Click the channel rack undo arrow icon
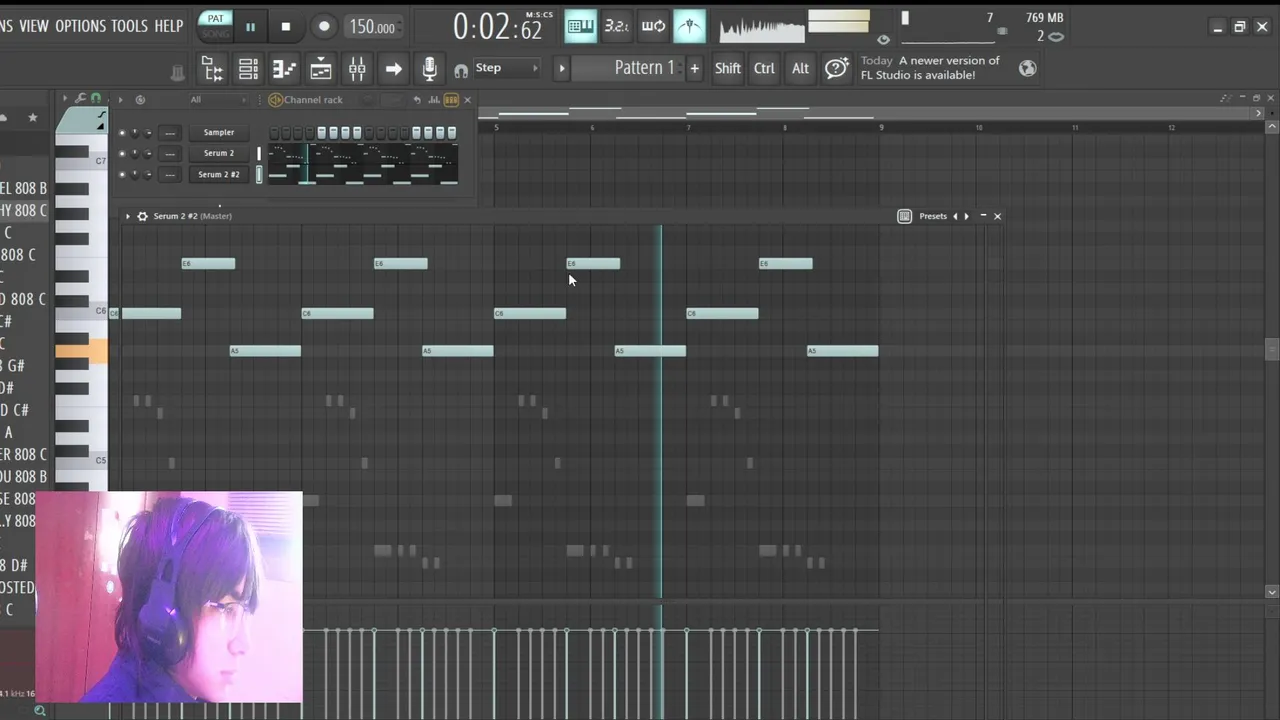Image resolution: width=1280 pixels, height=720 pixels. [417, 100]
